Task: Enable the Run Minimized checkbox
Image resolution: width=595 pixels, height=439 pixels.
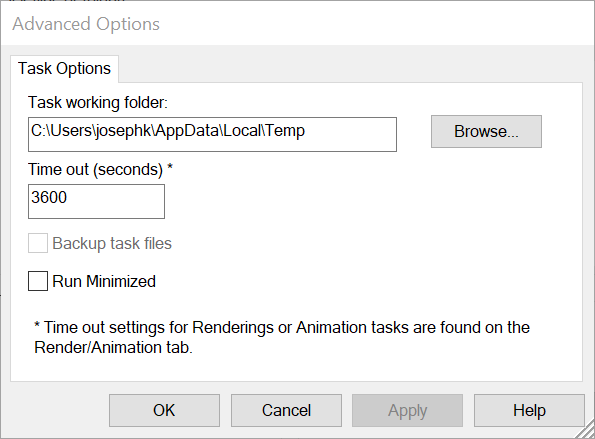Action: [x=38, y=281]
